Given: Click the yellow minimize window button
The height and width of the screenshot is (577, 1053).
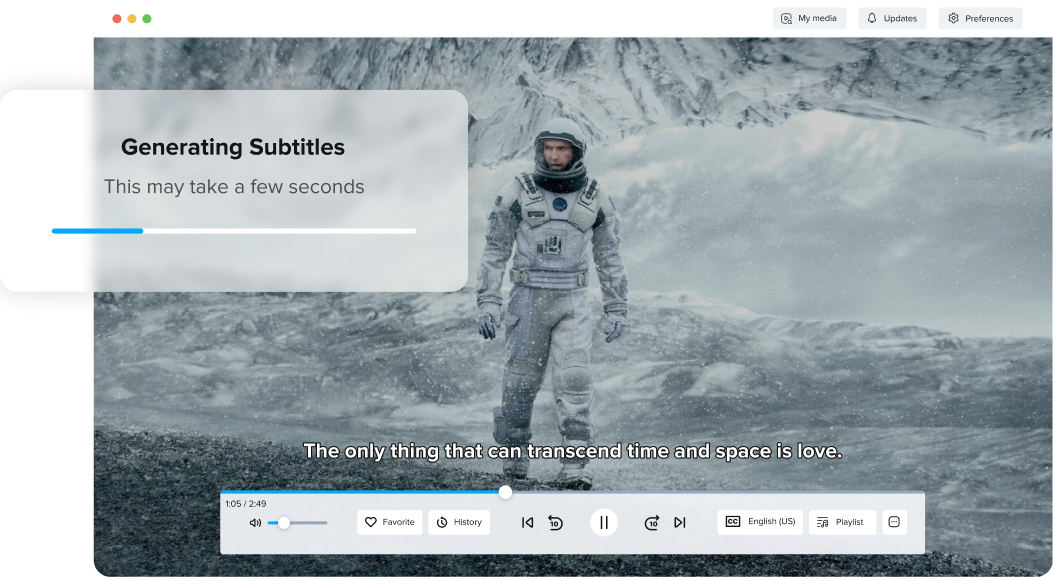Looking at the screenshot, I should coord(132,19).
